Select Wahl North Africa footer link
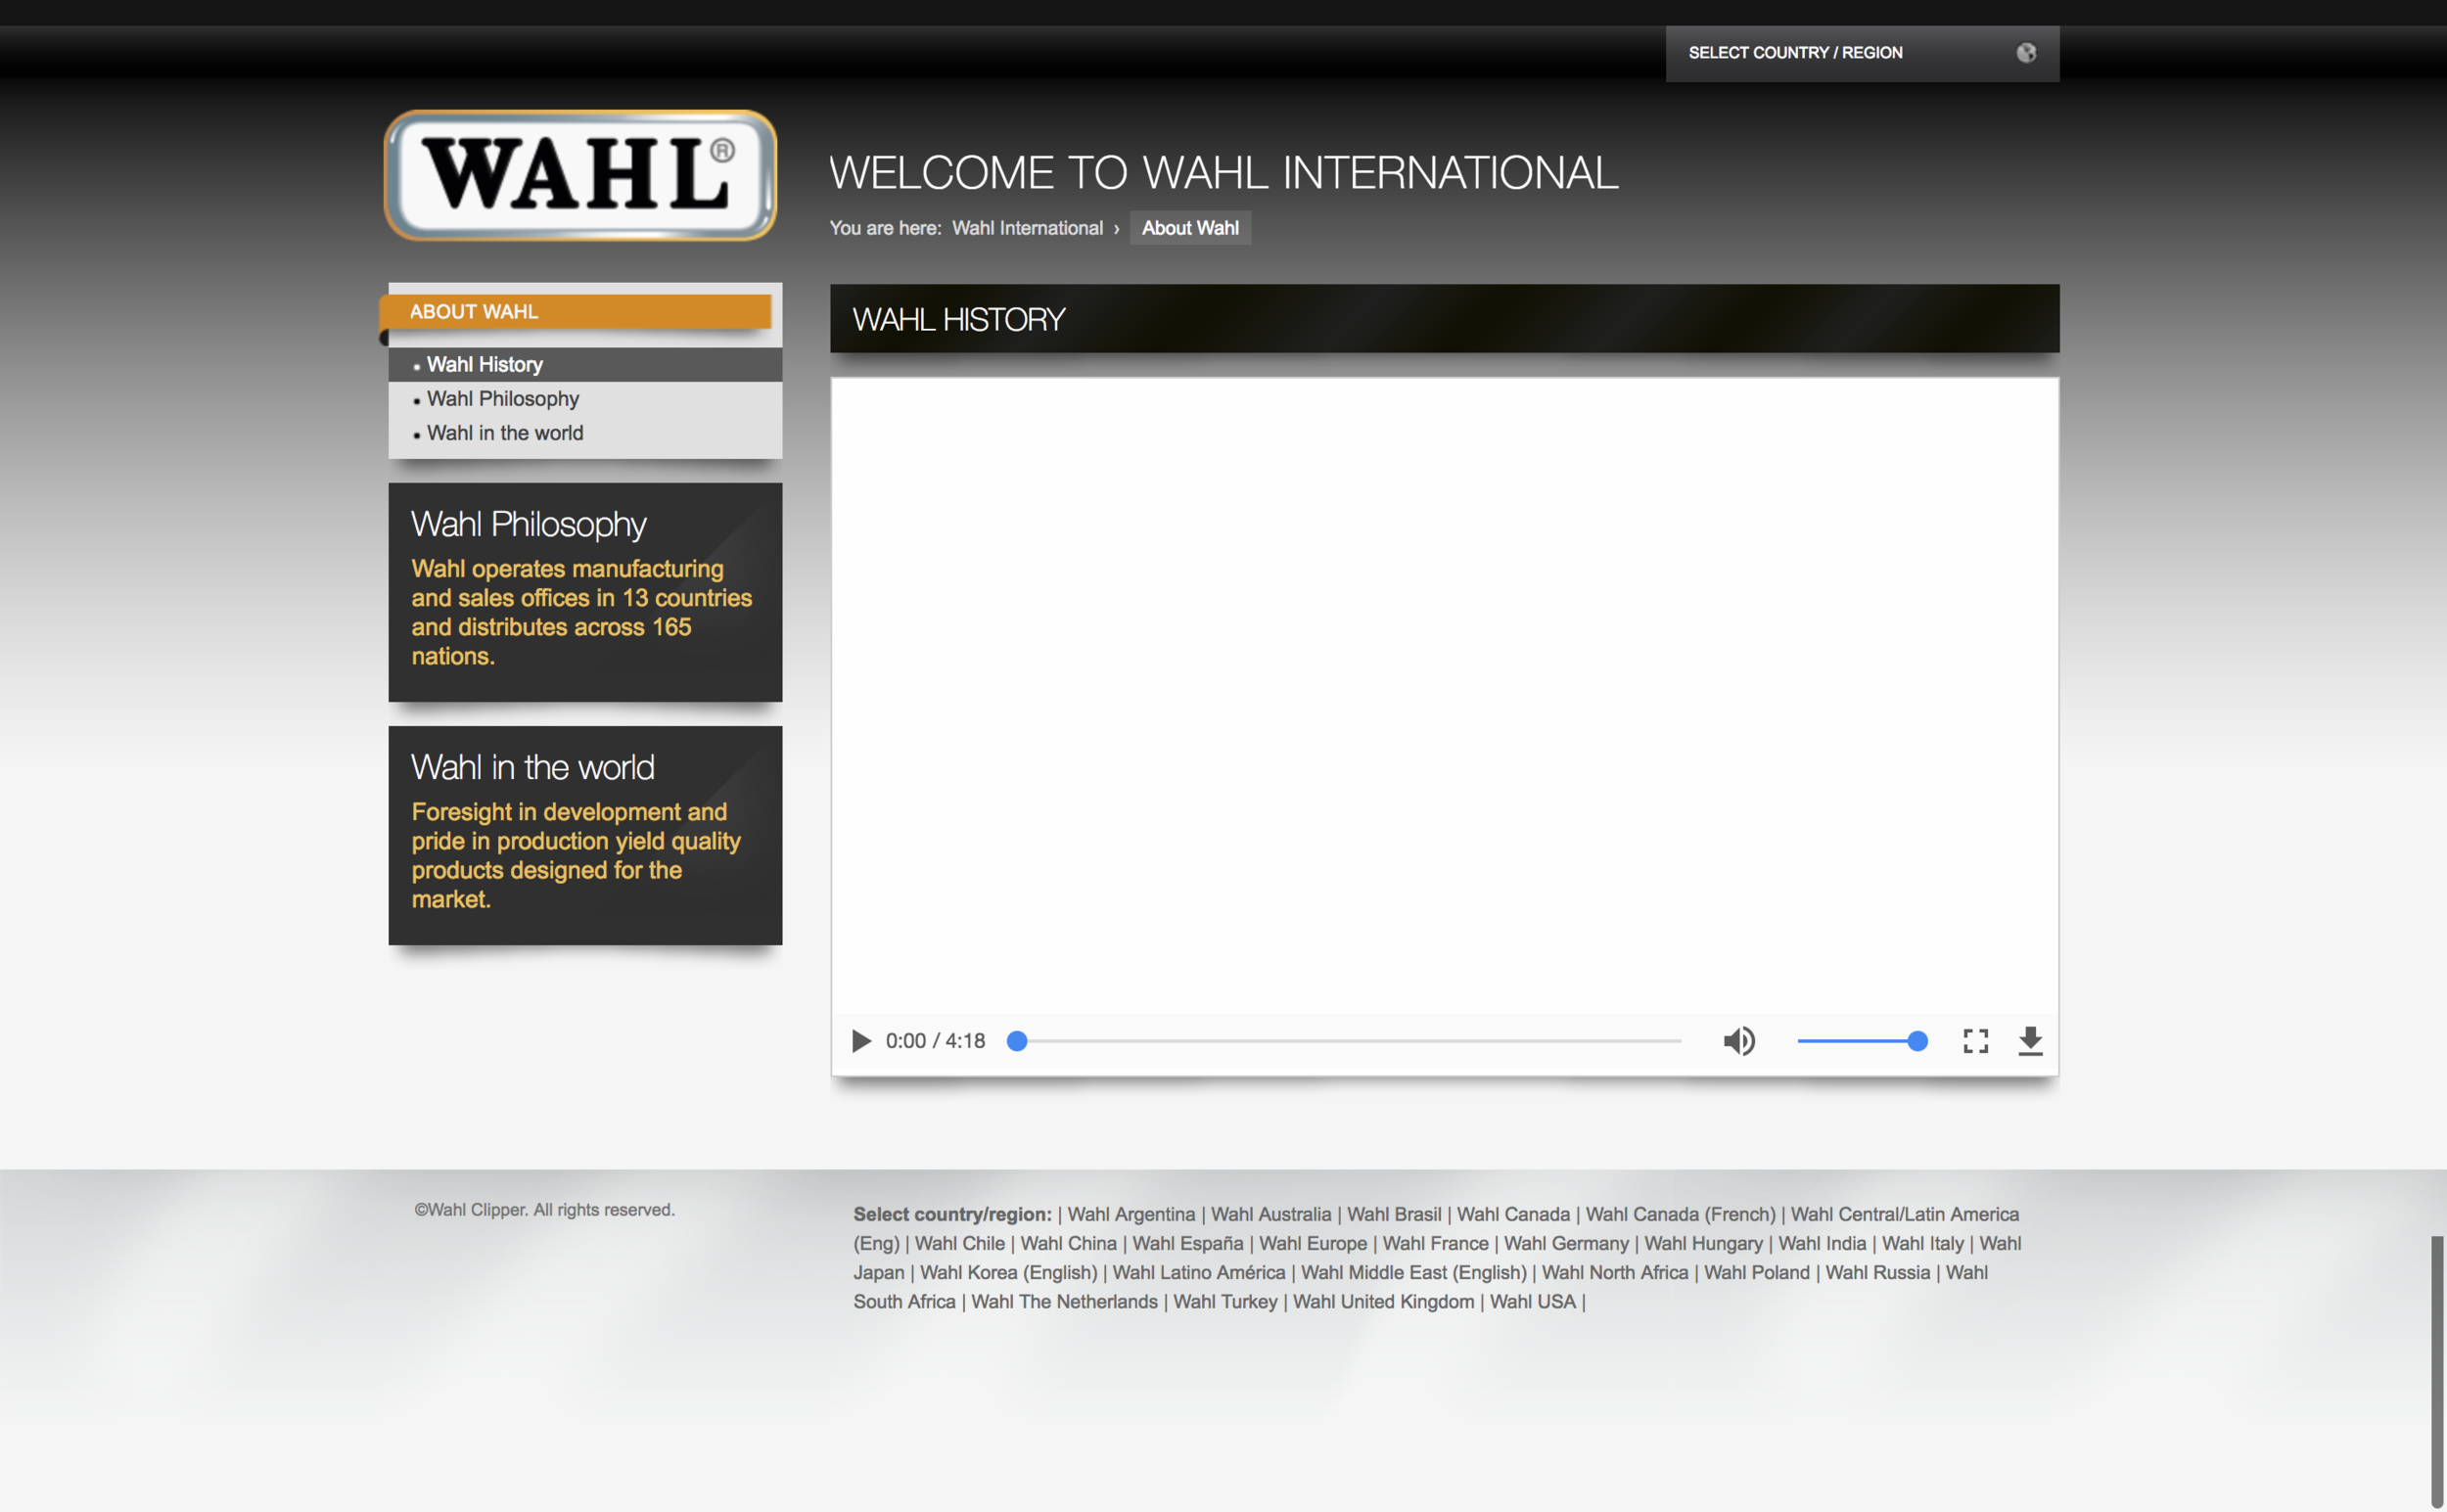Viewport: 2447px width, 1512px height. tap(1615, 1272)
